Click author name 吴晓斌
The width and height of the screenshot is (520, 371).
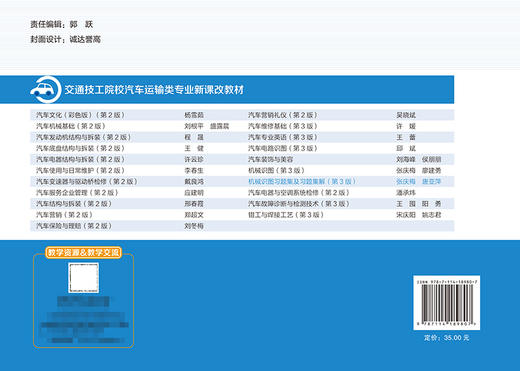[x=406, y=115]
